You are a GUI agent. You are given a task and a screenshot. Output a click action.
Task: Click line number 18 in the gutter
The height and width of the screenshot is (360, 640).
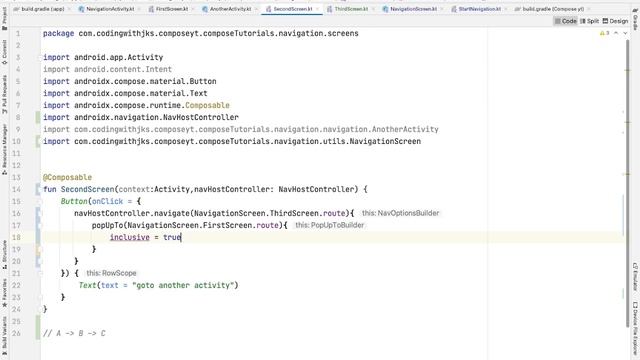pyautogui.click(x=16, y=238)
